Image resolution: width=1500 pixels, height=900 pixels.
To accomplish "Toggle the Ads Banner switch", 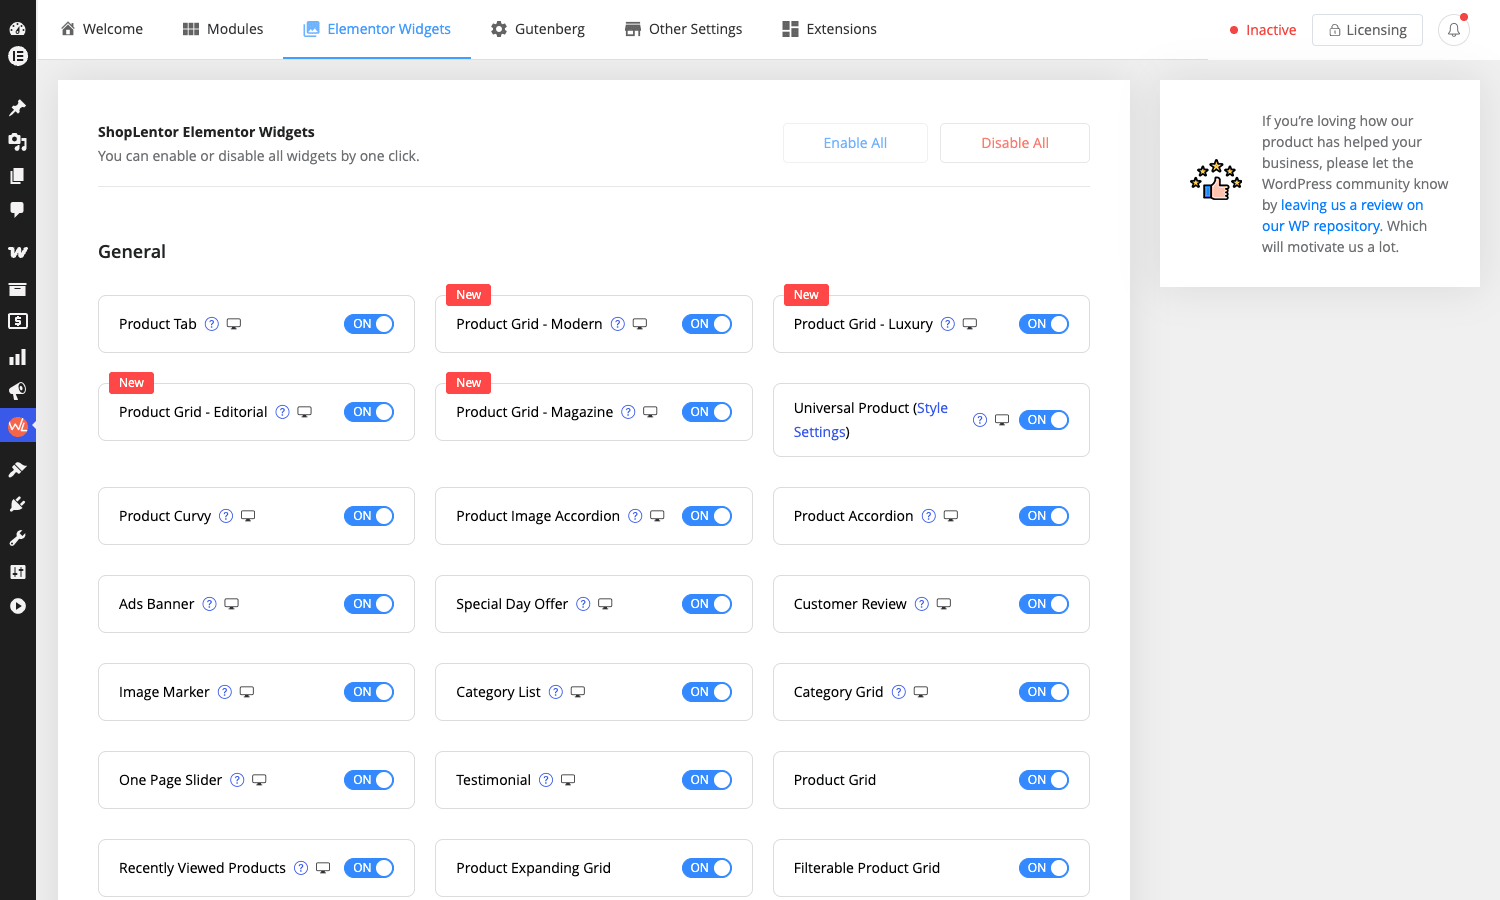I will [369, 604].
